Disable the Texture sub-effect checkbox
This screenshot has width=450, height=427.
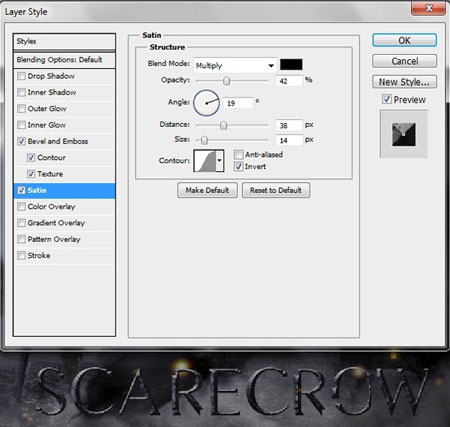31,174
